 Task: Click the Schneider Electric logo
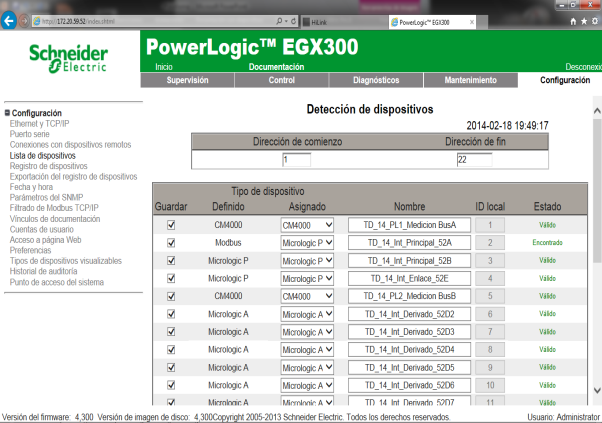pyautogui.click(x=68, y=58)
